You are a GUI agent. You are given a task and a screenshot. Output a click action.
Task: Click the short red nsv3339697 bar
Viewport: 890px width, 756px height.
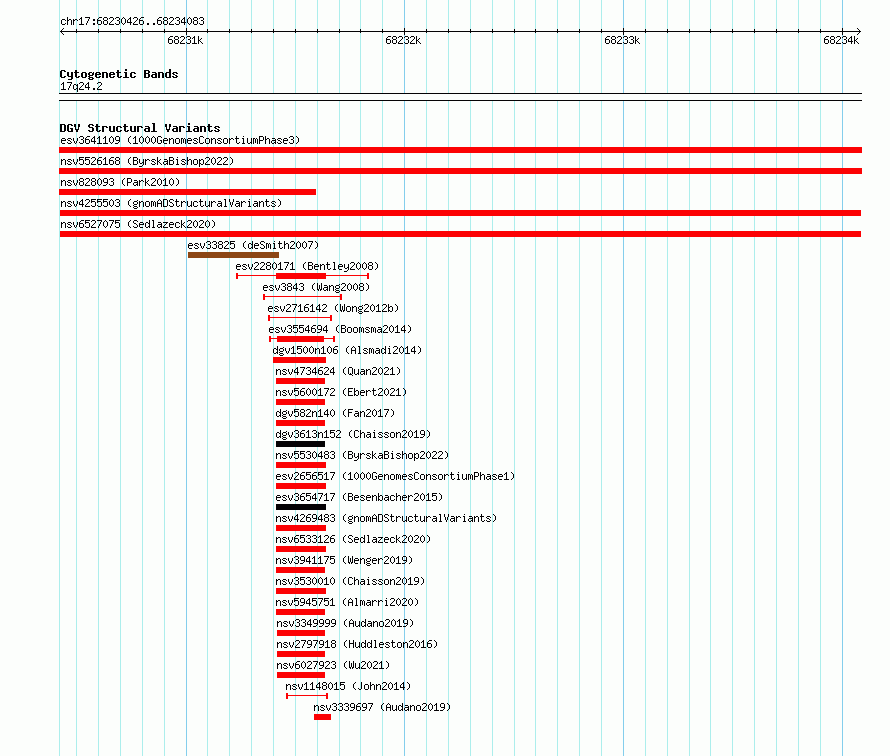[x=322, y=717]
